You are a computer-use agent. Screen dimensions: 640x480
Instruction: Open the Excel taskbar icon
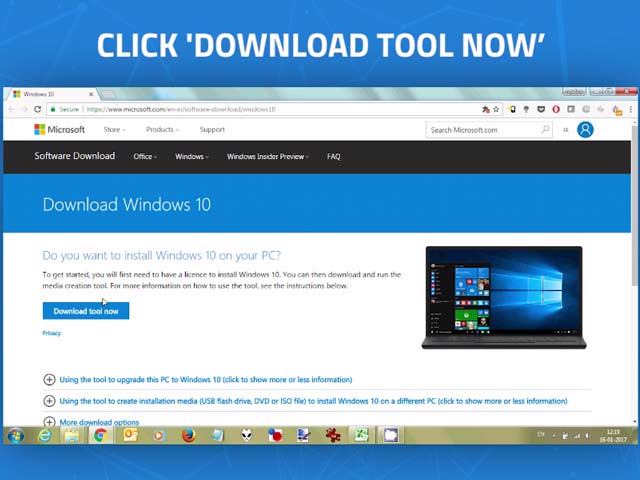361,436
